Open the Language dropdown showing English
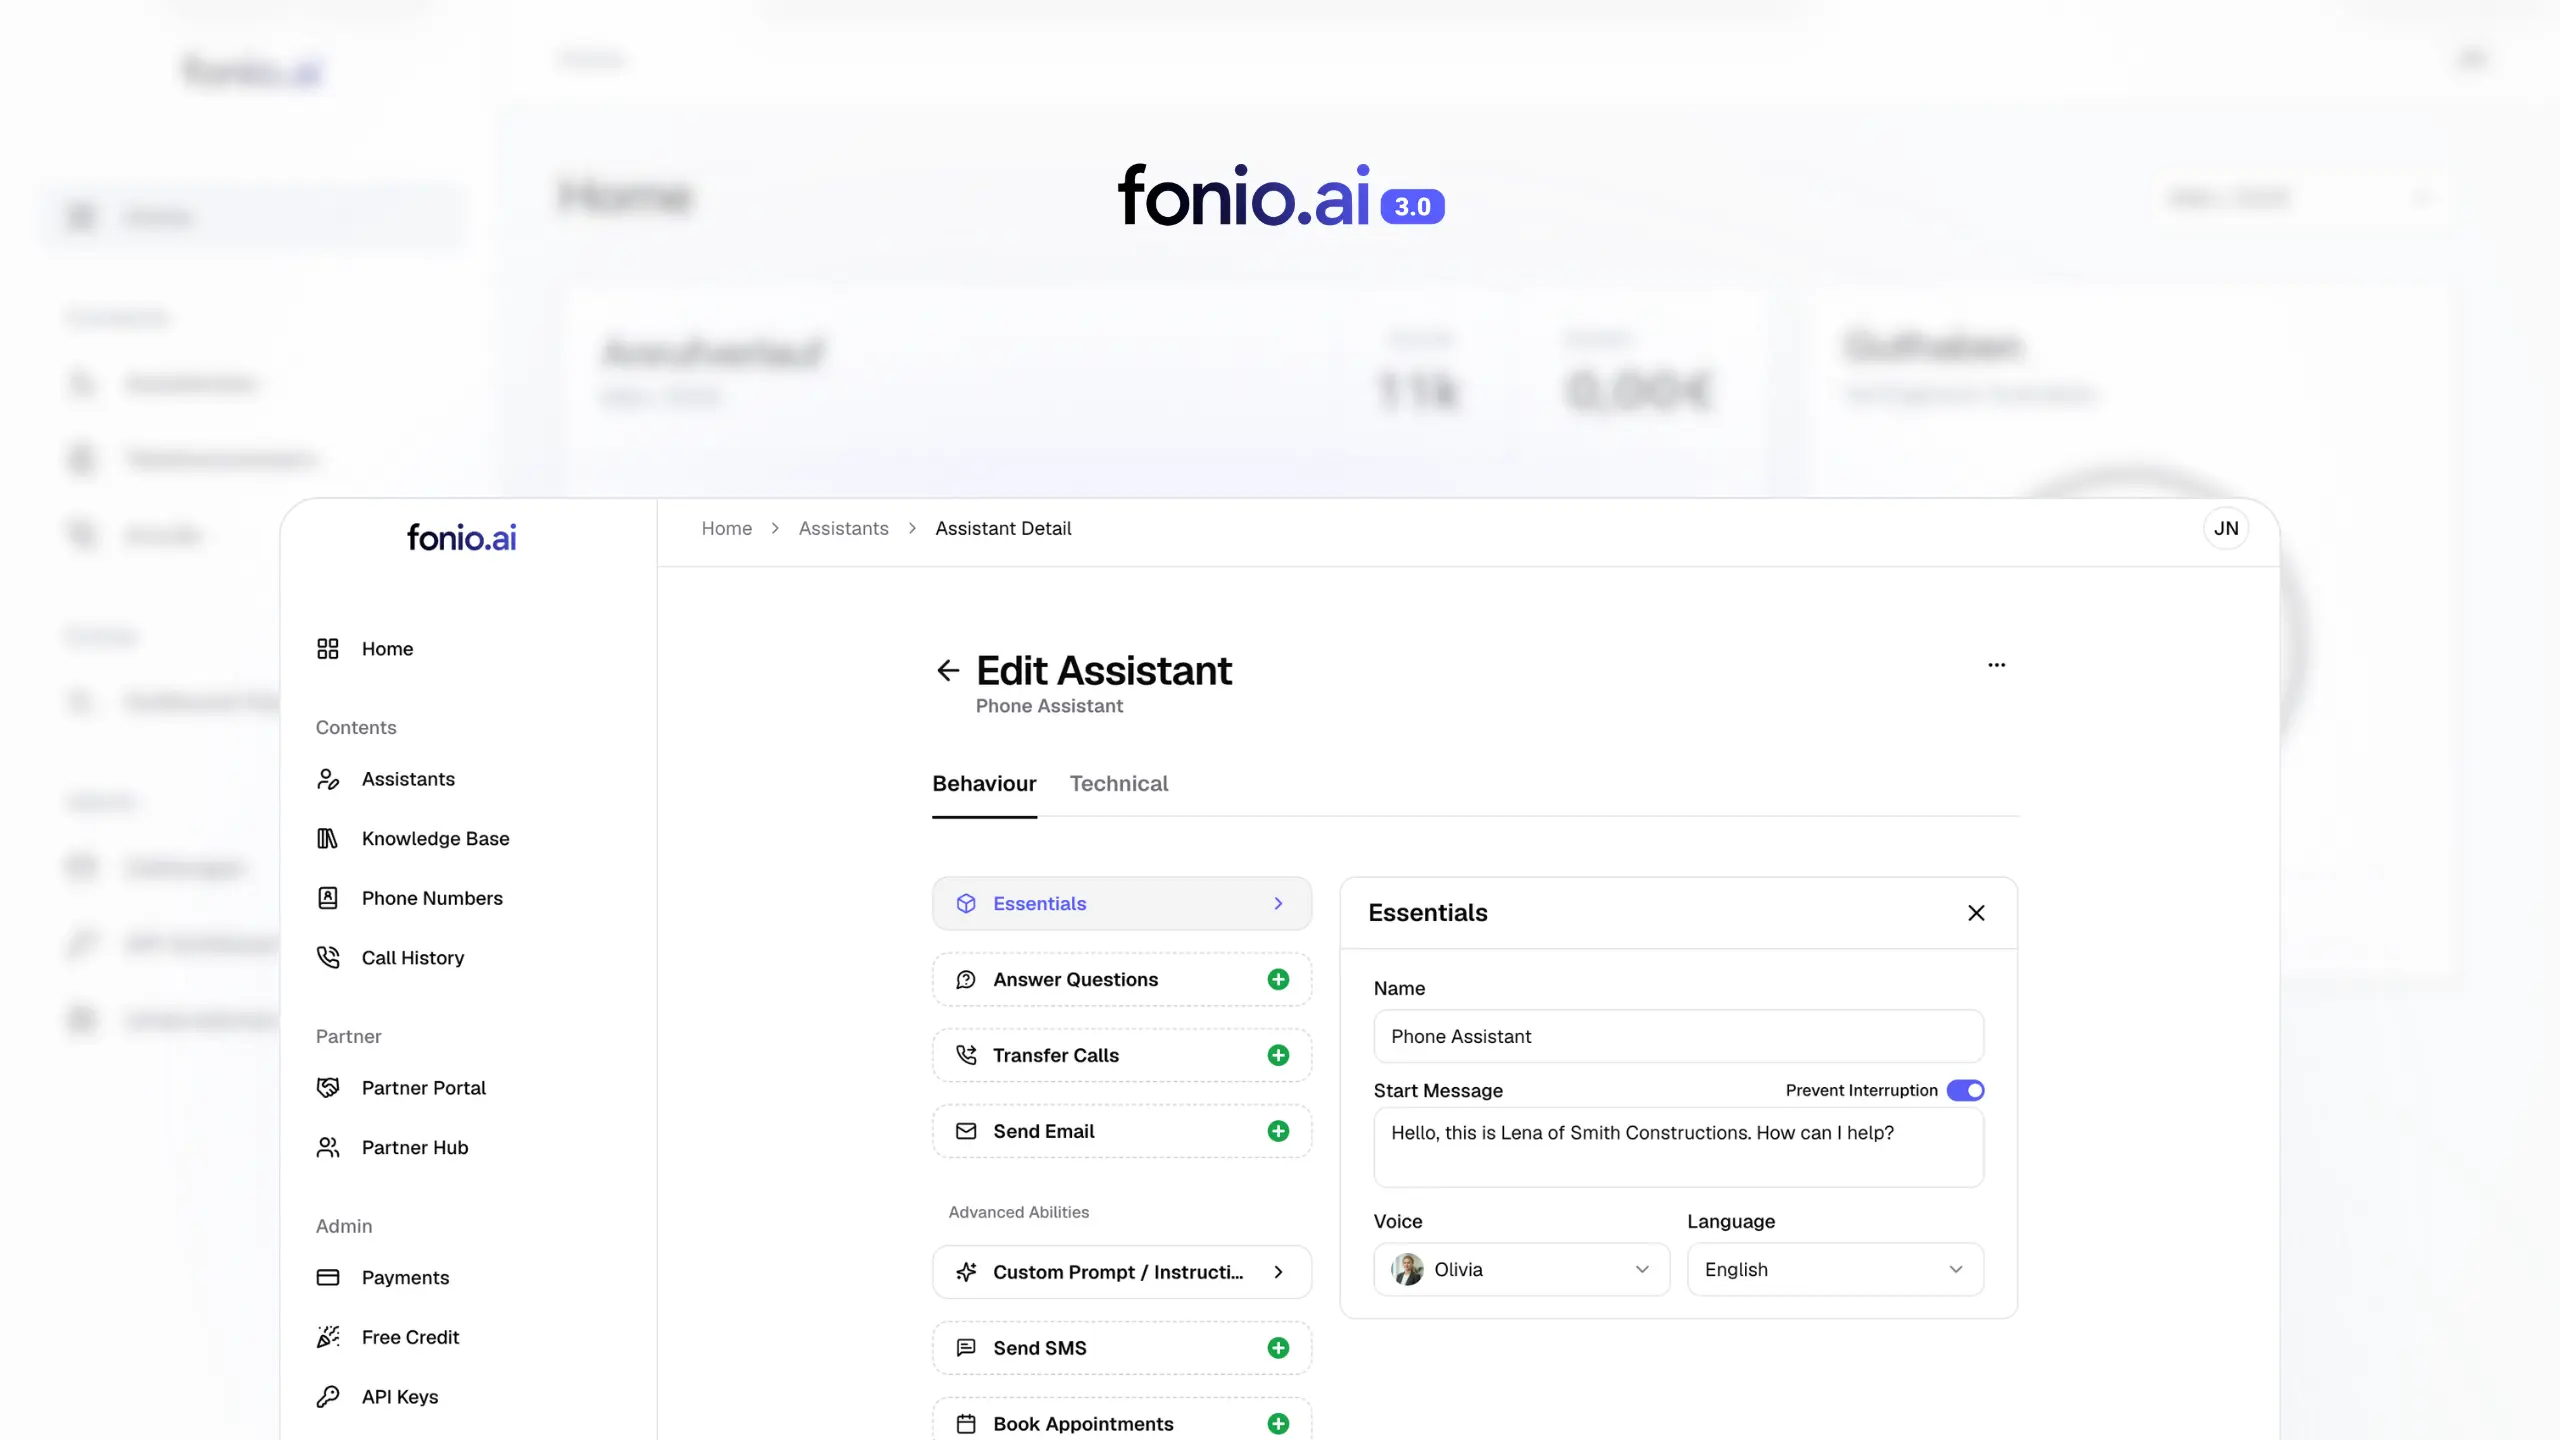 coord(1834,1270)
